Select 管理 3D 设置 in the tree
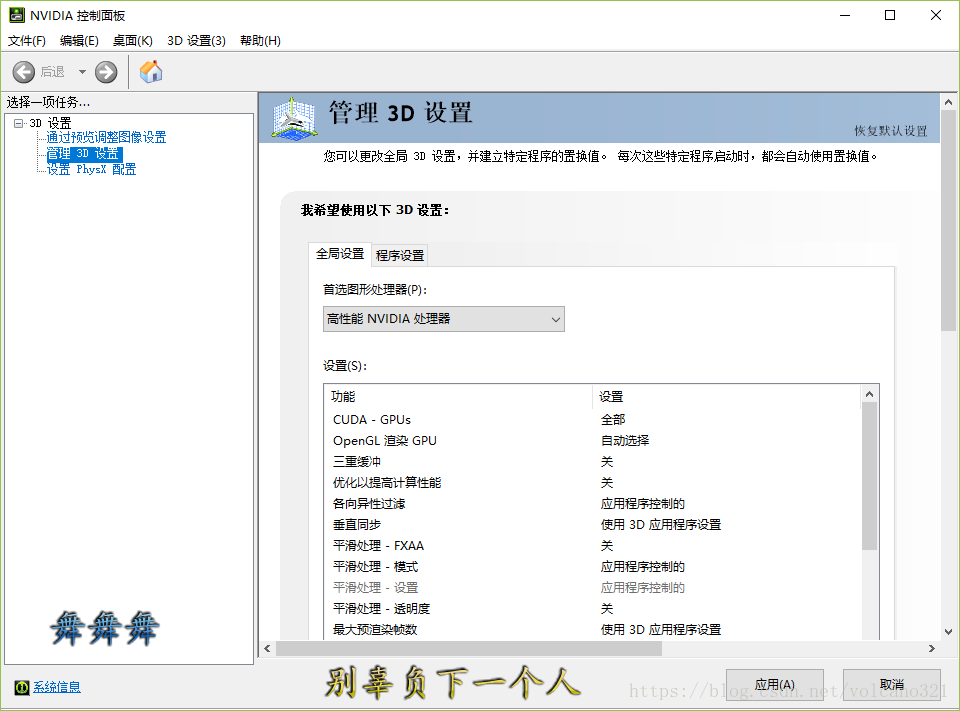The height and width of the screenshot is (711, 960). [84, 154]
